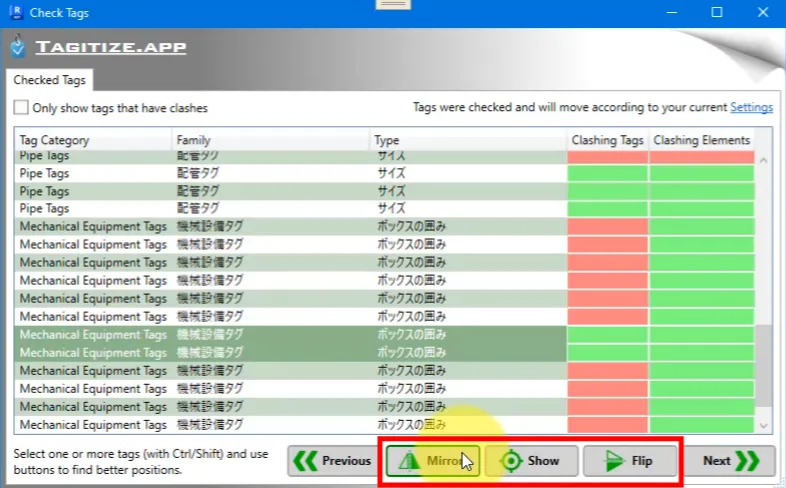Click the Flip button
The image size is (786, 488).
(x=630, y=461)
